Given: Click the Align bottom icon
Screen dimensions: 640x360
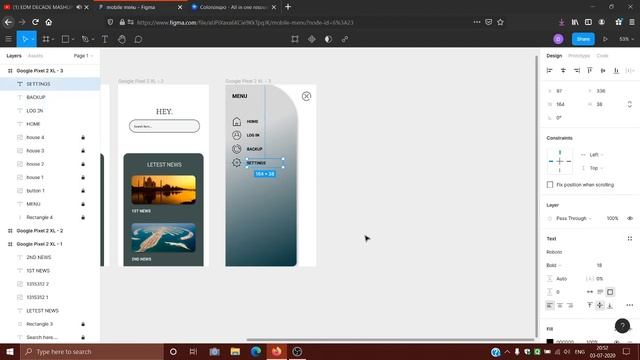Looking at the screenshot, I should pyautogui.click(x=616, y=71).
